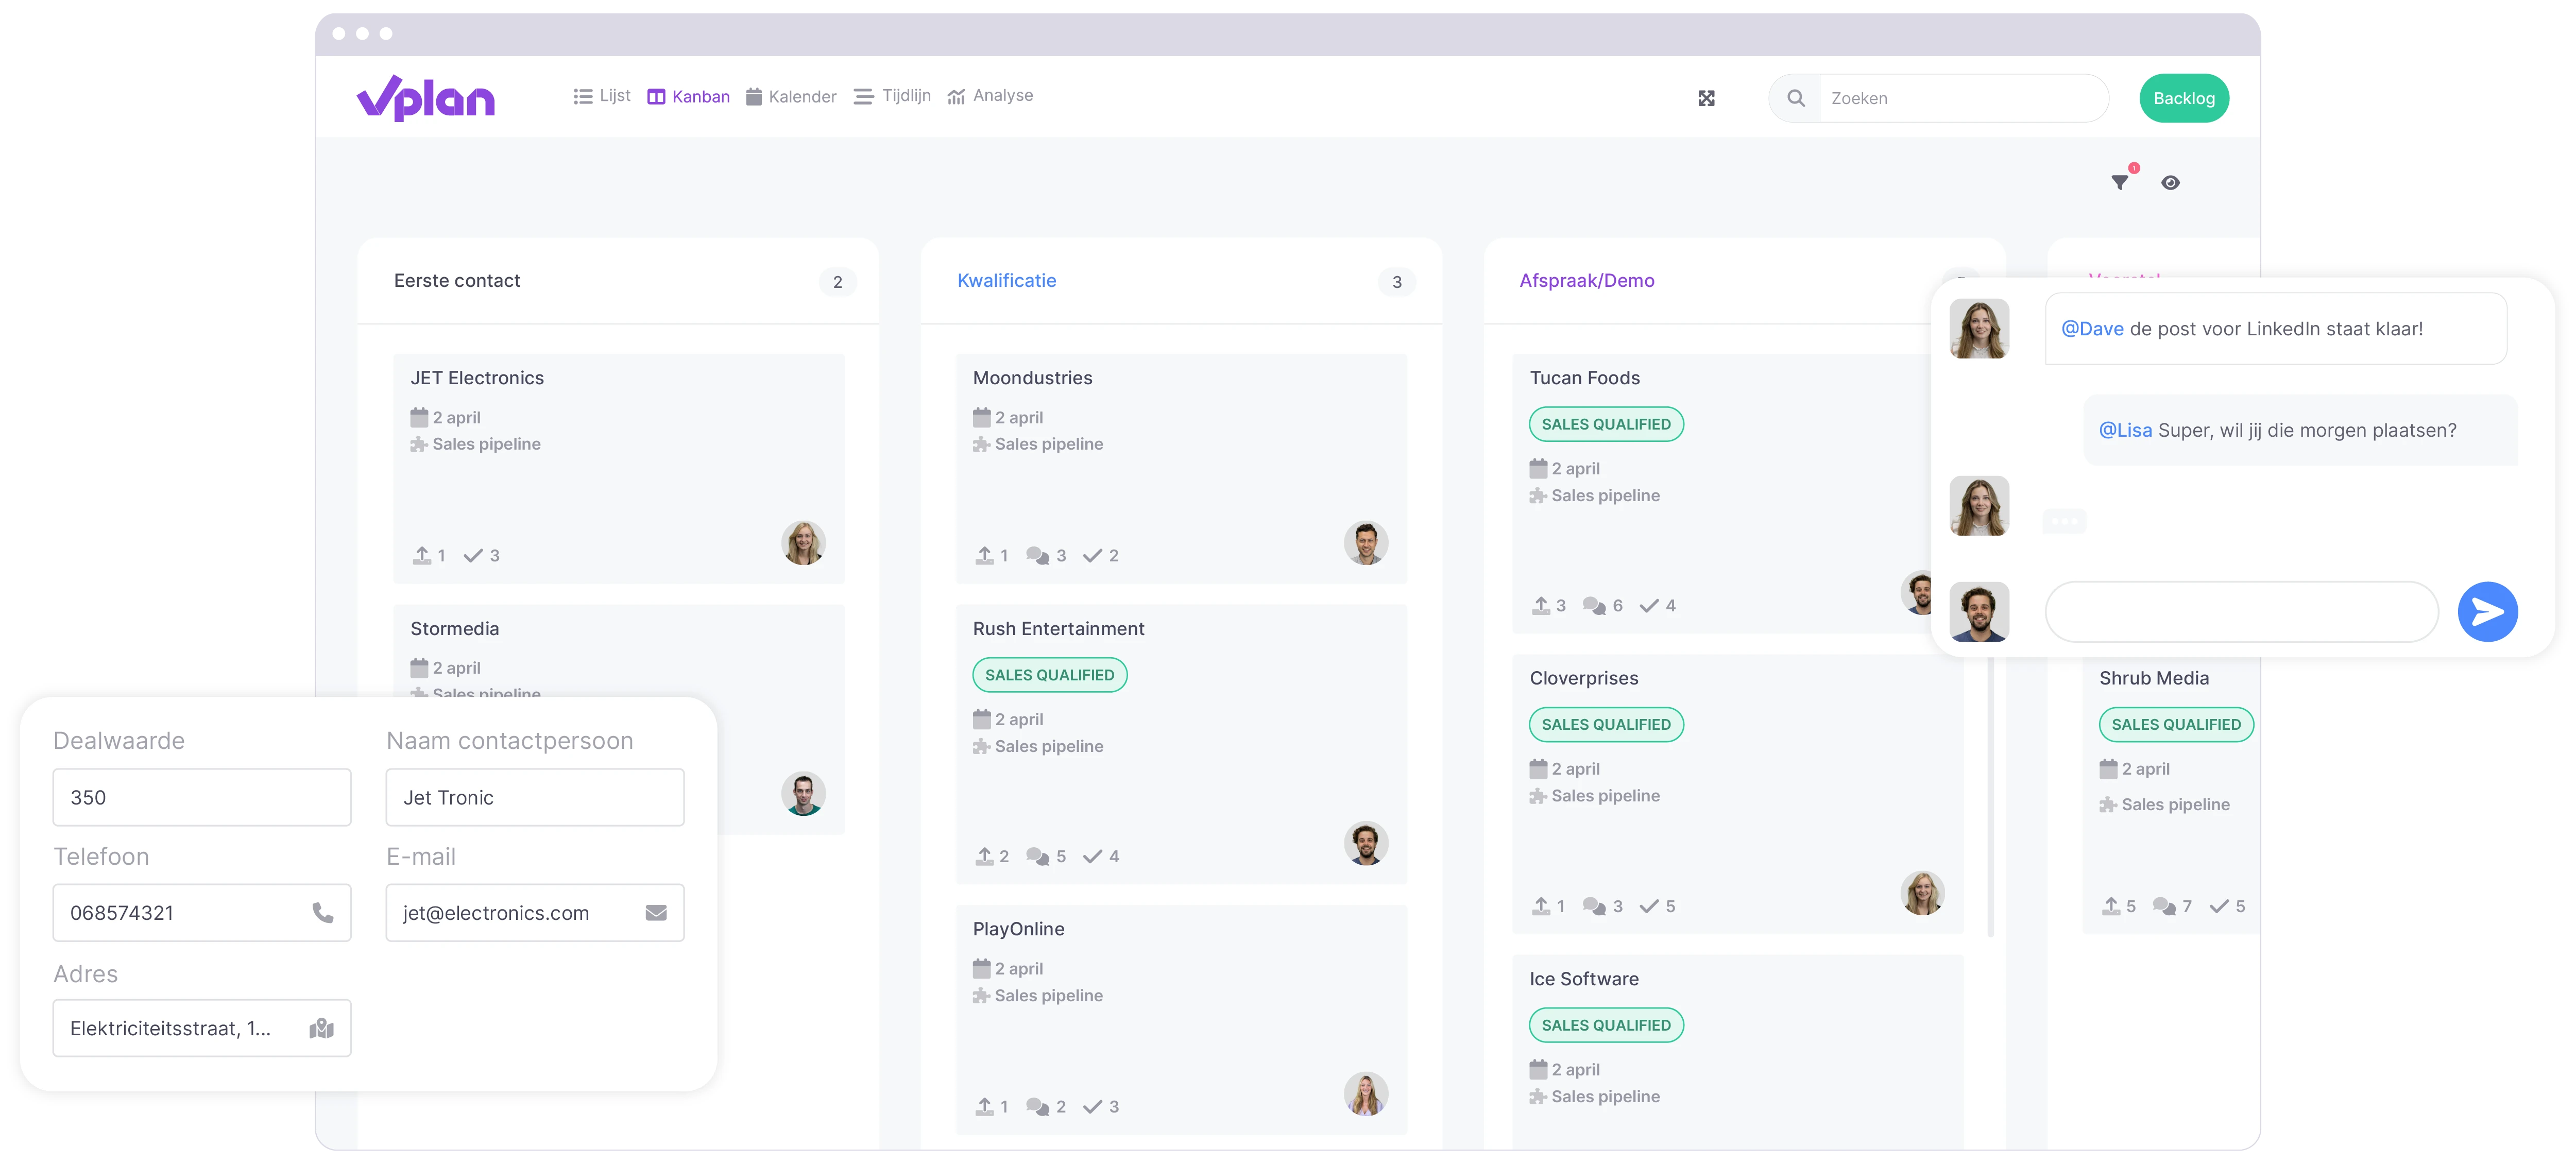Click SALES QUALIFIED label on Shrub Media

(2176, 724)
